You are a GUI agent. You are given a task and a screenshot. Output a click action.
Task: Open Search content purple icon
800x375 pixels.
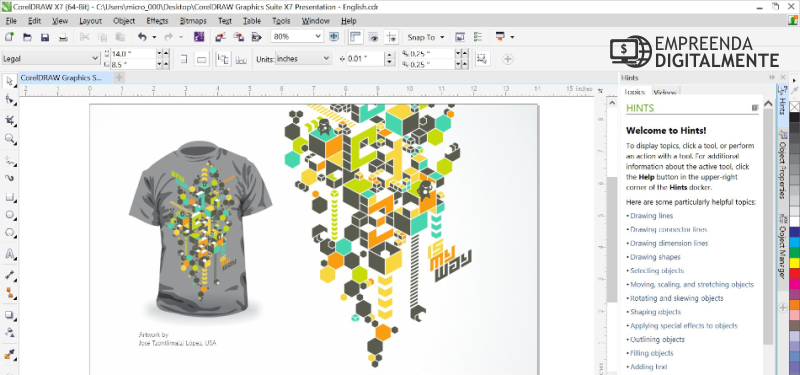pos(199,37)
